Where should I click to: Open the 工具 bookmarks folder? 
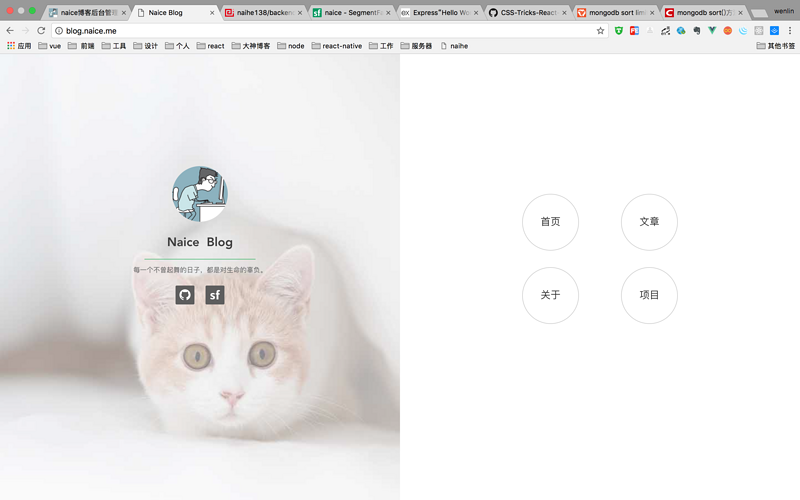[114, 46]
